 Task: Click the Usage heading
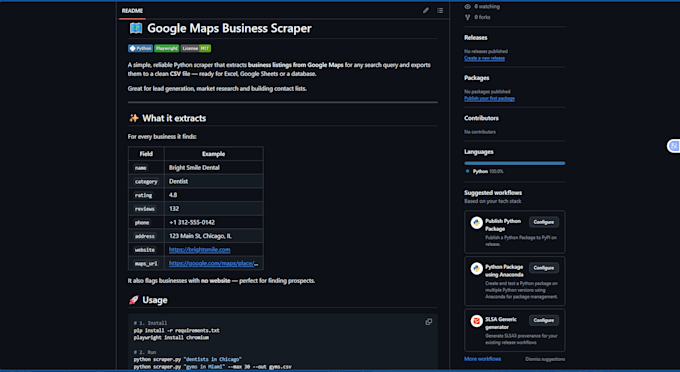click(x=155, y=300)
